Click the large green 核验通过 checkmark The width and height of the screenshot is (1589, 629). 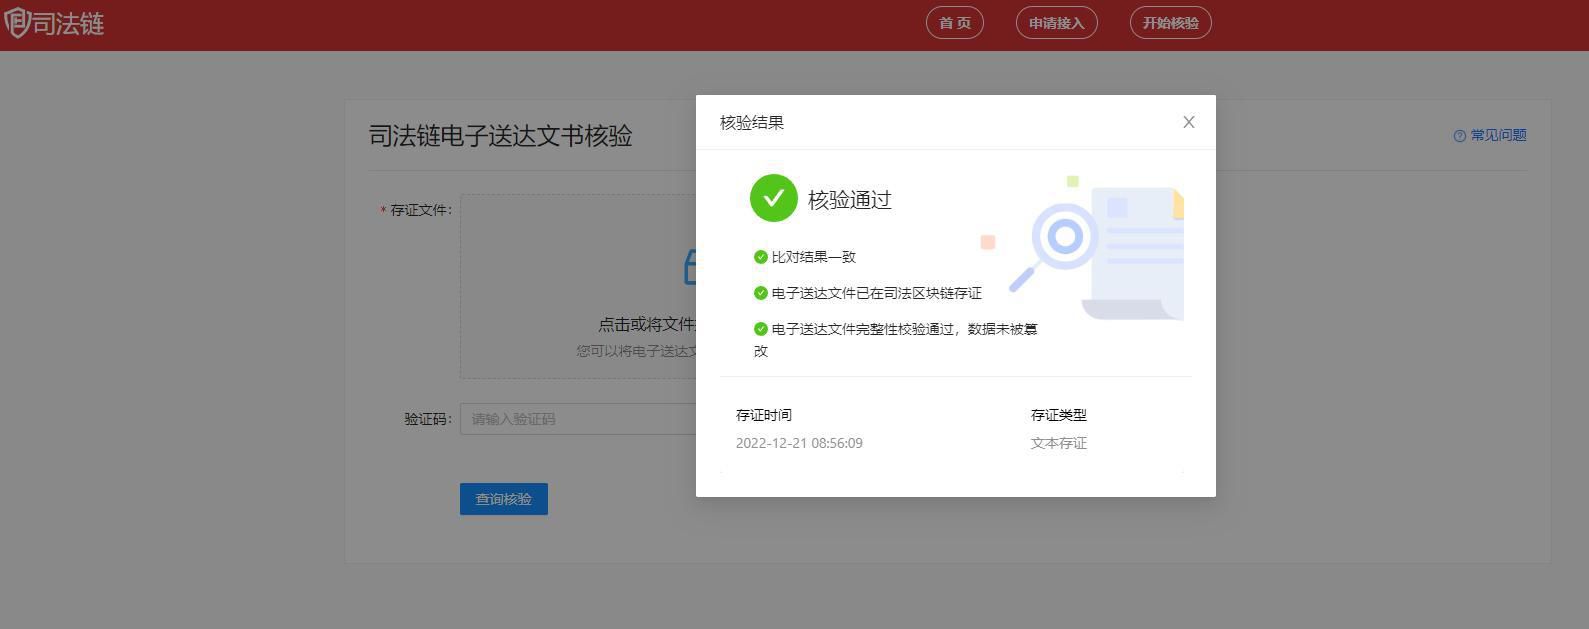click(x=773, y=198)
